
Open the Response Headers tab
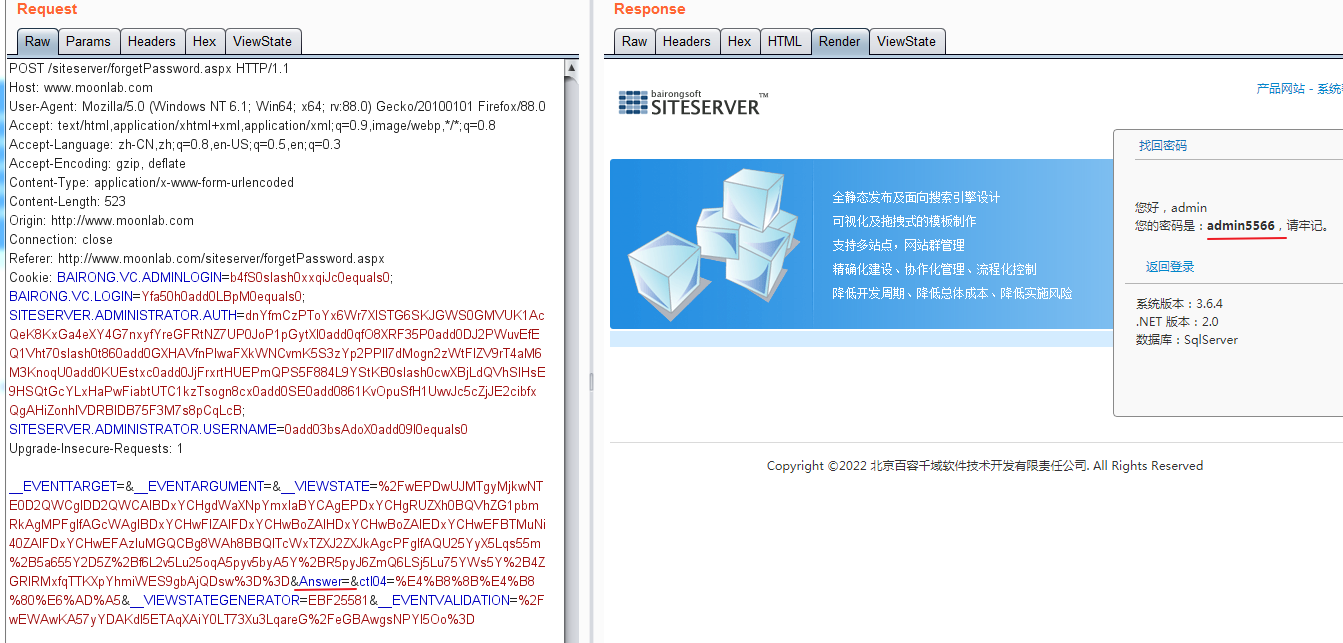687,41
